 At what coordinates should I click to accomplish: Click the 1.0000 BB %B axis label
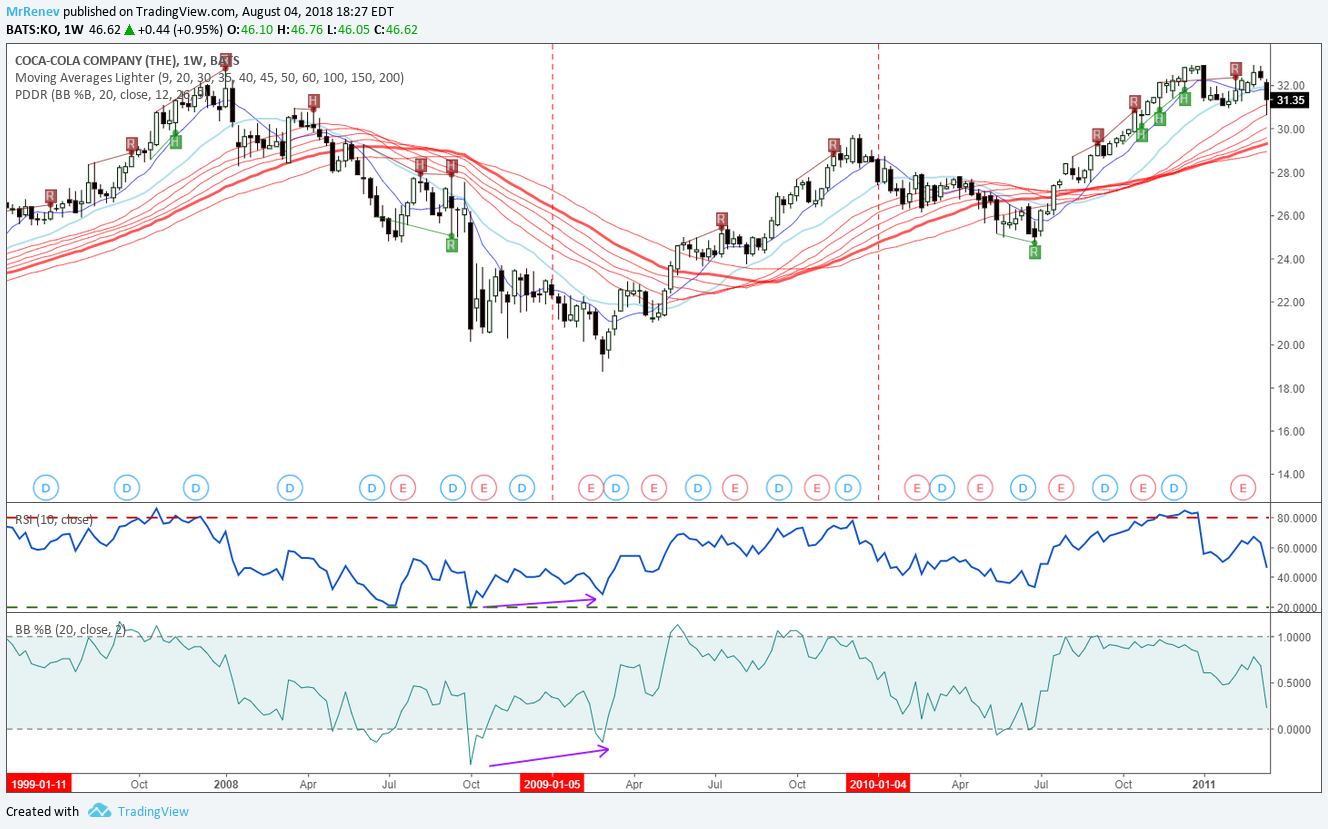(x=1294, y=637)
